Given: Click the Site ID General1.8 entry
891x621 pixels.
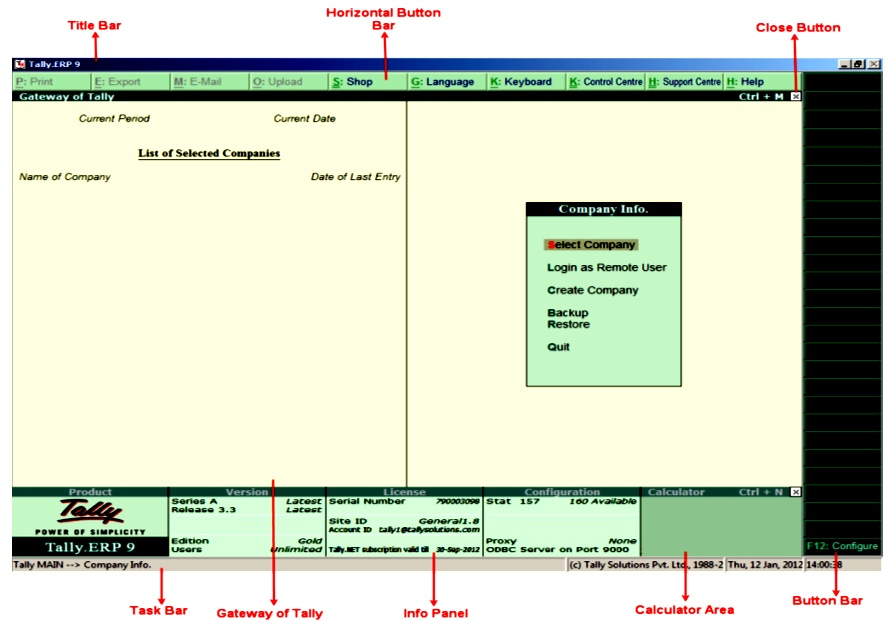Looking at the screenshot, I should (404, 521).
